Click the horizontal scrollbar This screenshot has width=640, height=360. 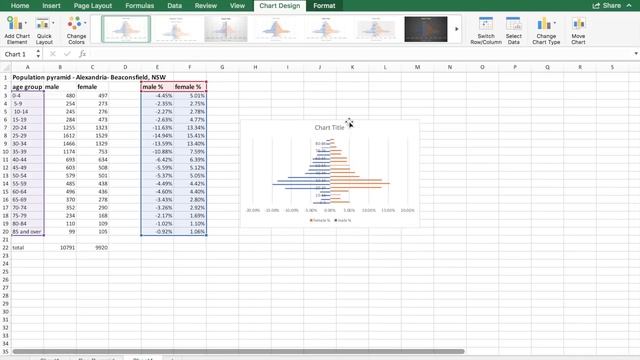[x=238, y=351]
